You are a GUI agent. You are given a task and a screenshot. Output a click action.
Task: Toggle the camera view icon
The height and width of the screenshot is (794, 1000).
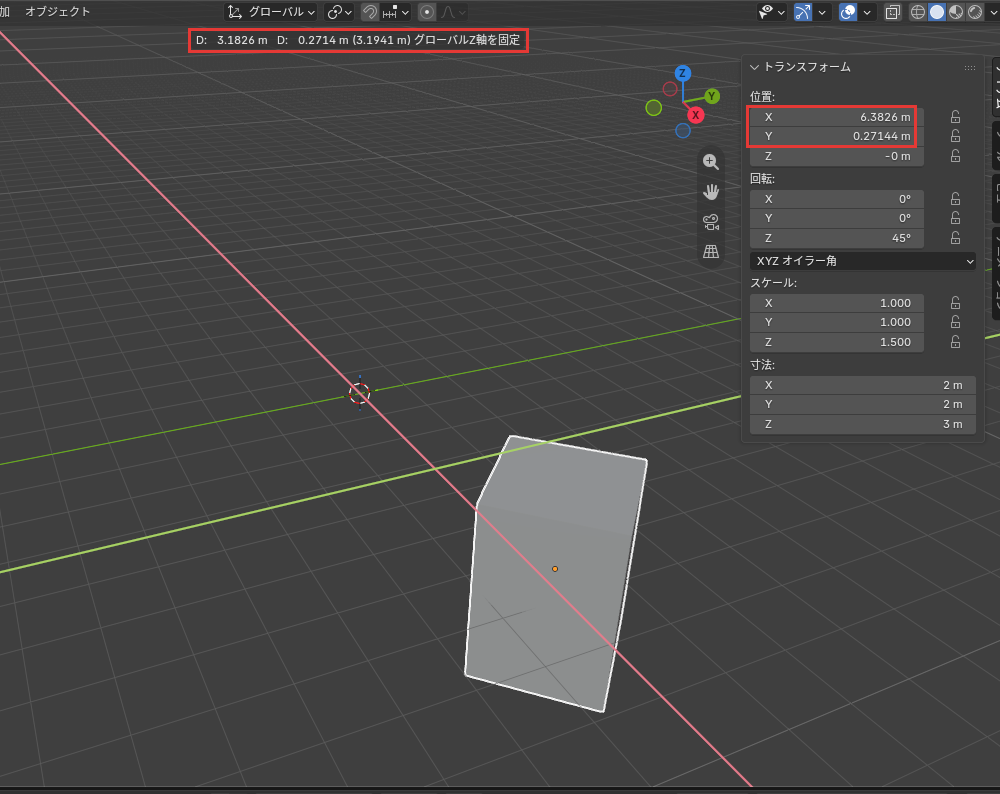tap(710, 222)
